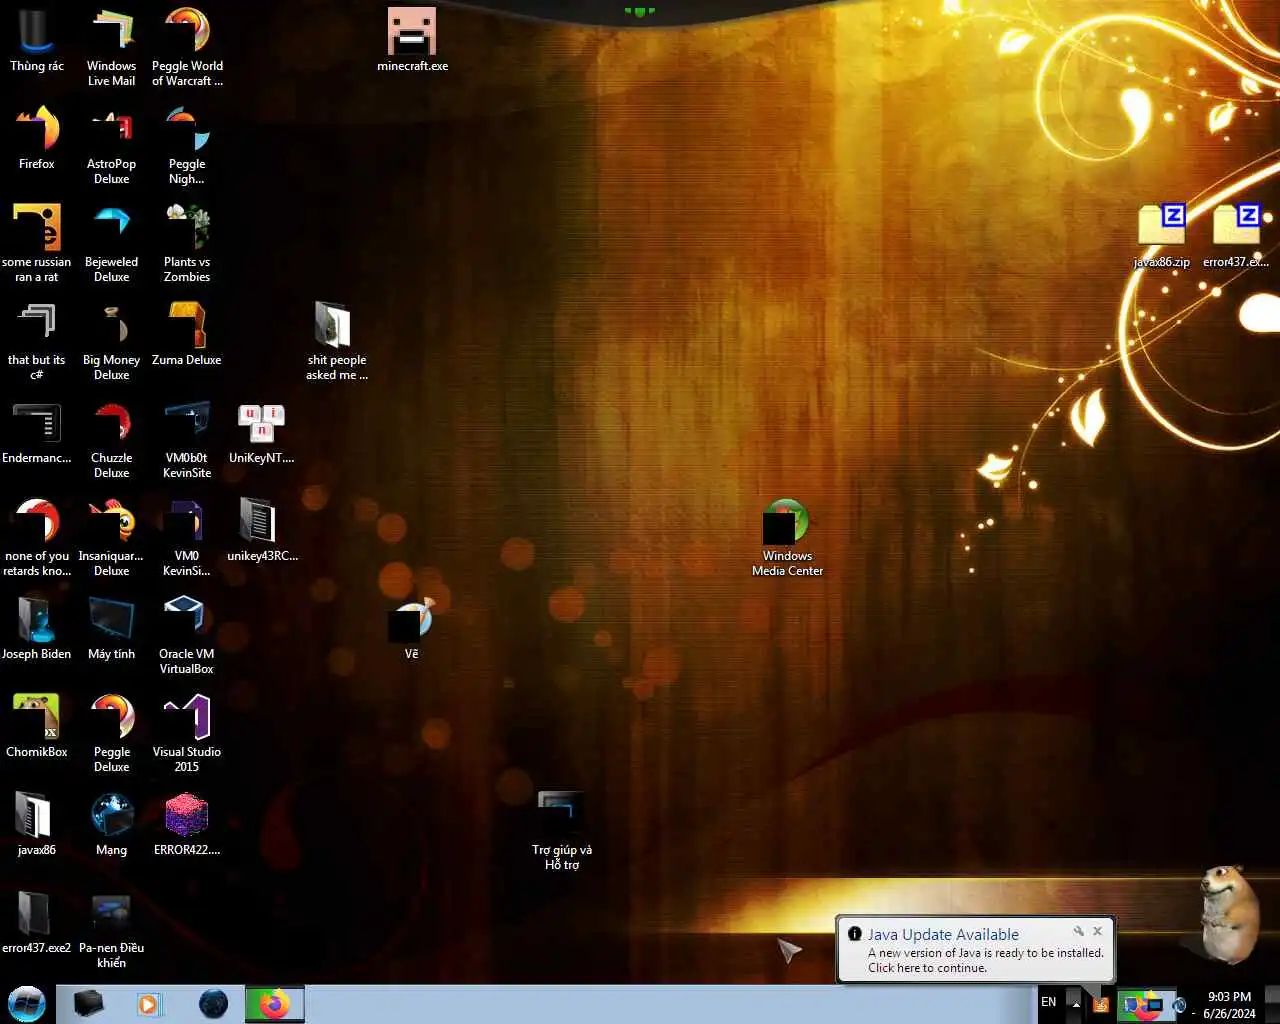Image resolution: width=1280 pixels, height=1024 pixels.
Task: Select the Peggle Nights desktop icon
Action: click(x=187, y=145)
